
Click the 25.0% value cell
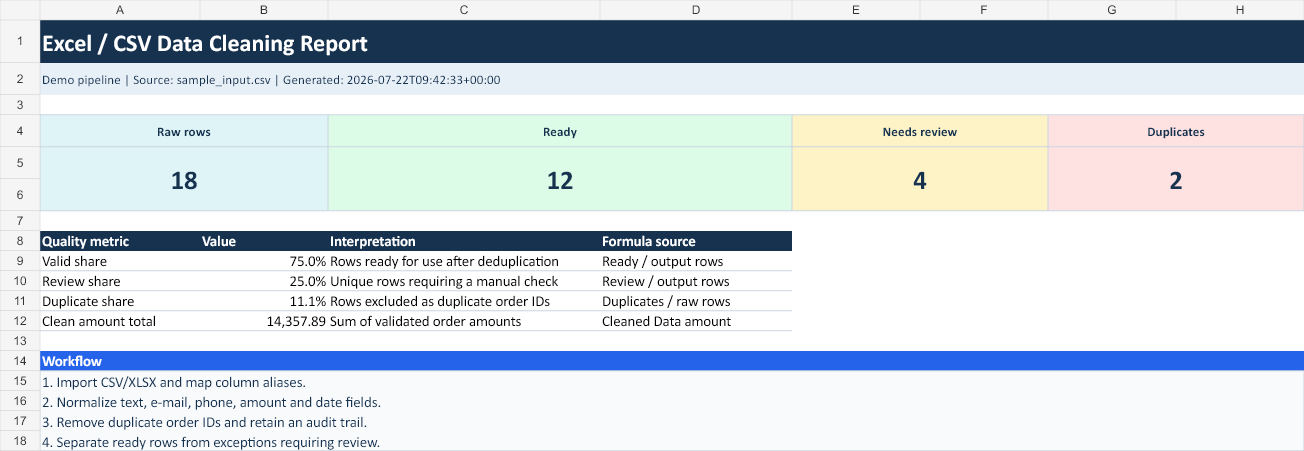264,281
